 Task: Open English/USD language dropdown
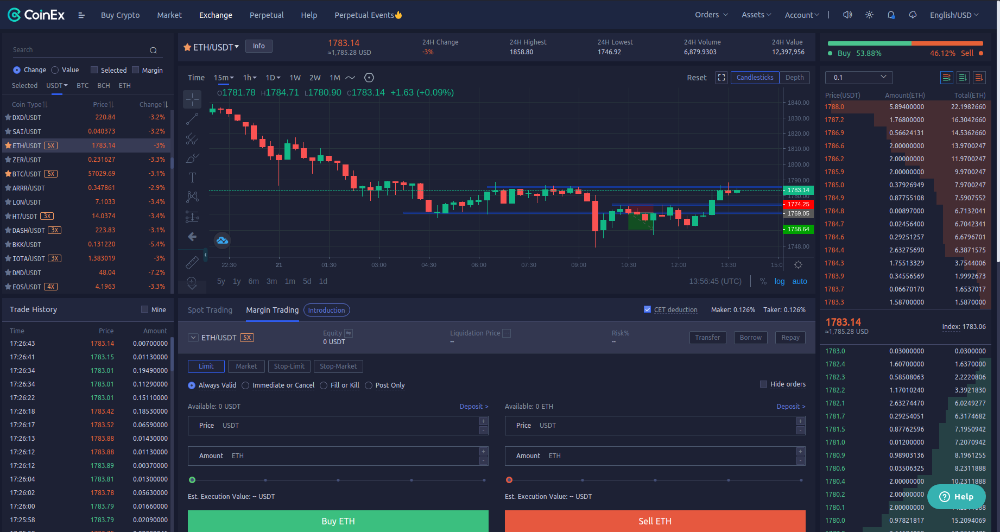point(953,15)
